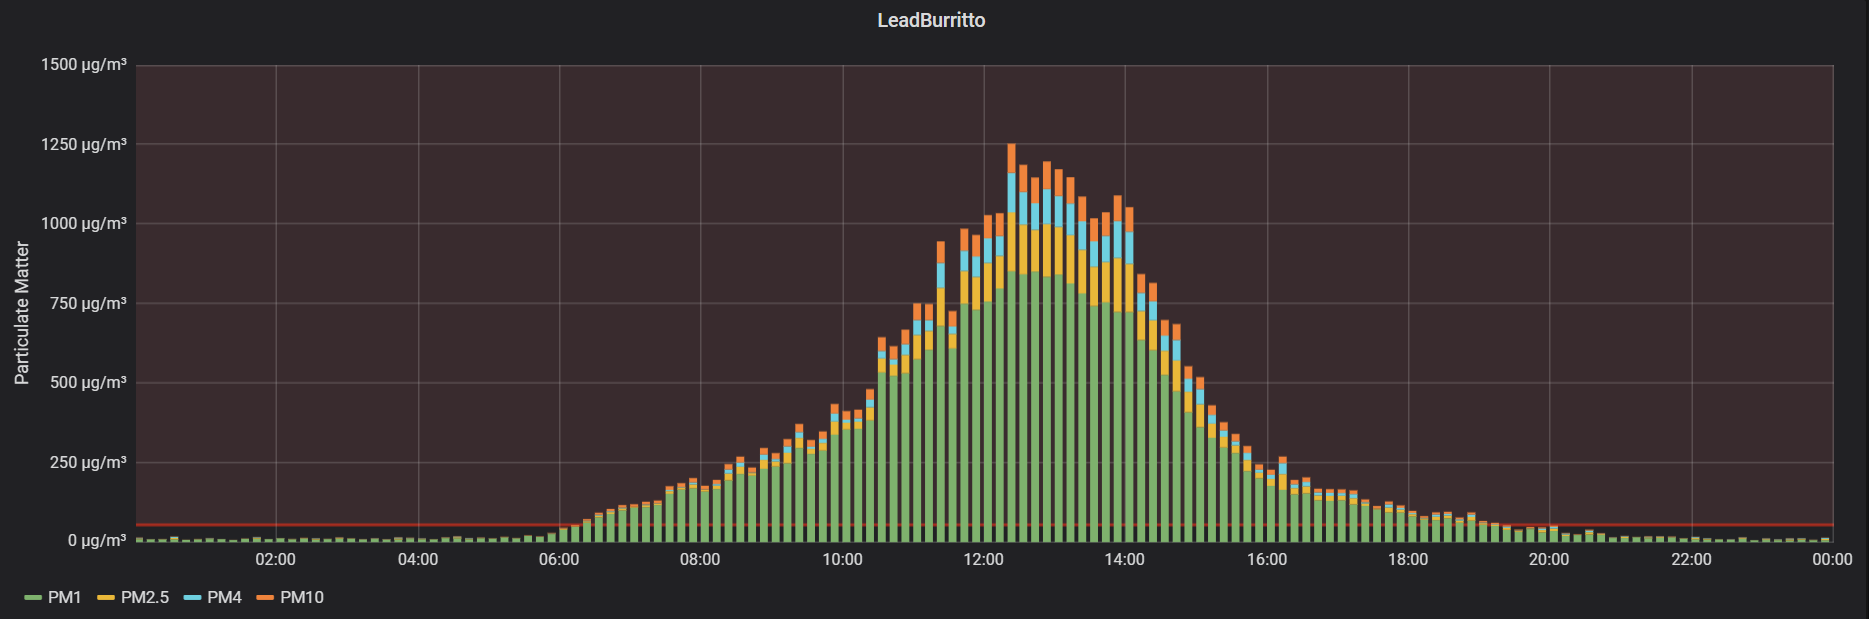The width and height of the screenshot is (1869, 619).
Task: Toggle the PM10 series legend label
Action: click(302, 597)
